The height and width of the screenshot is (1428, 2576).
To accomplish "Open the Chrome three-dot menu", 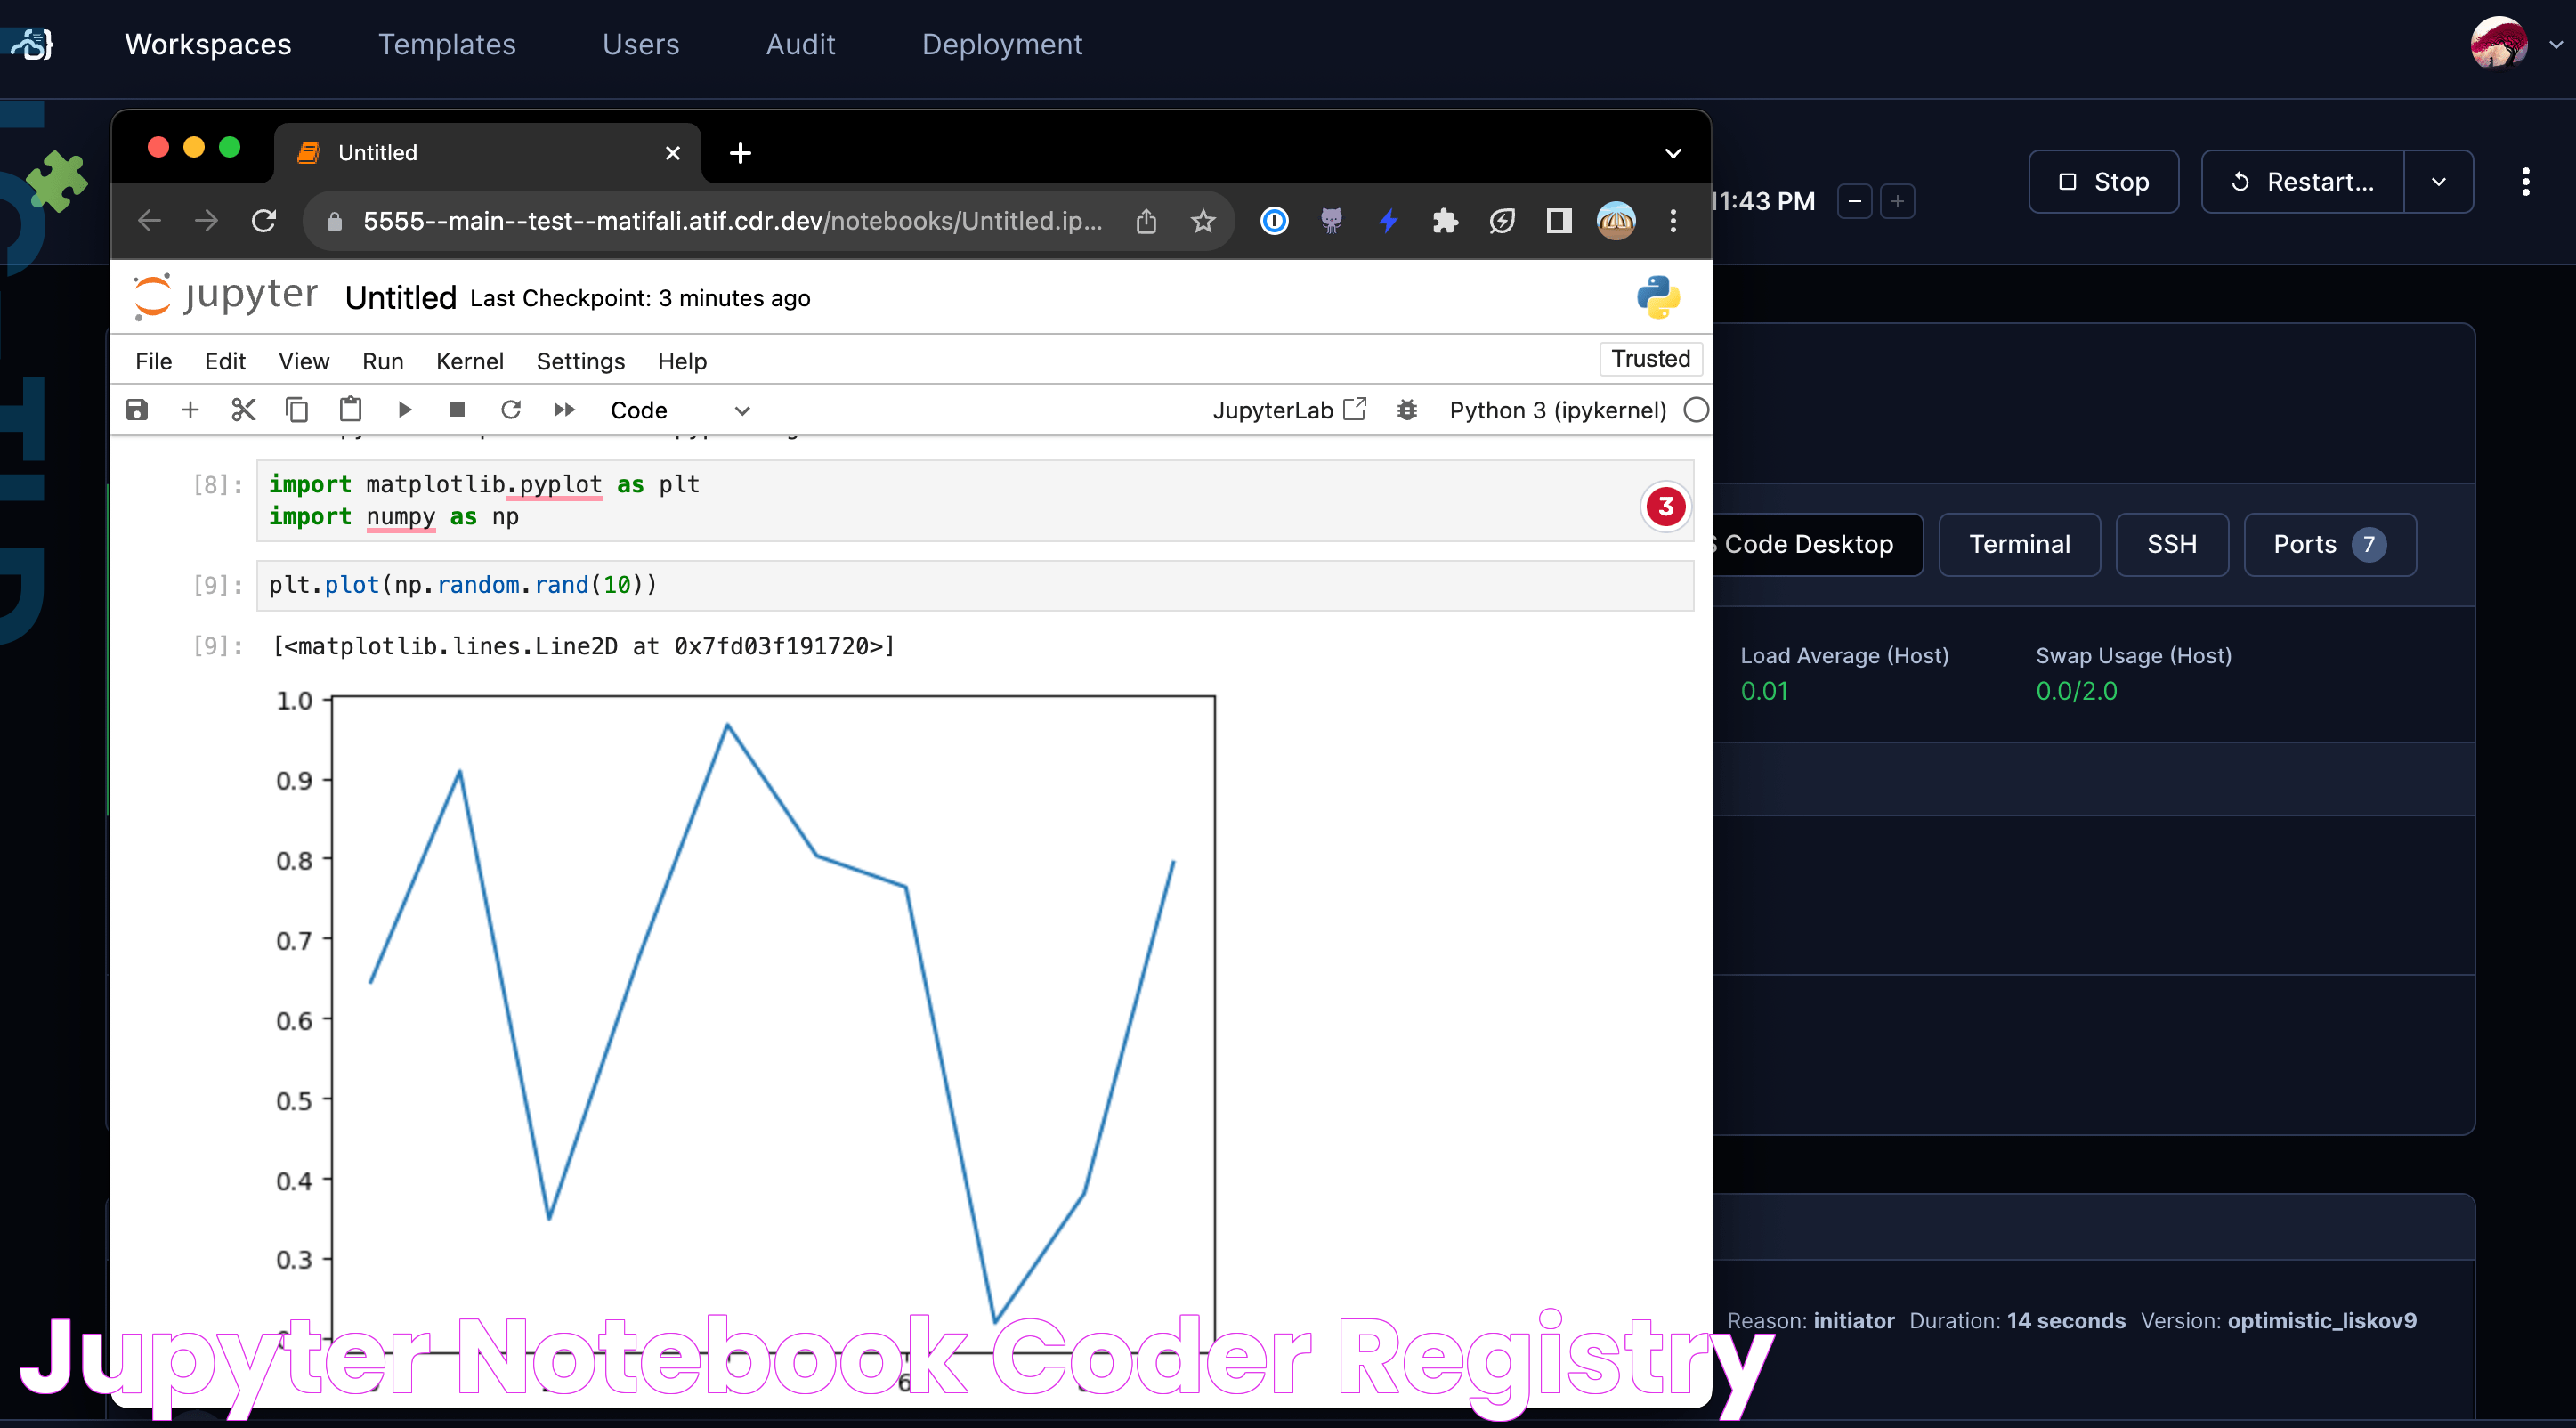I will 1673,221.
